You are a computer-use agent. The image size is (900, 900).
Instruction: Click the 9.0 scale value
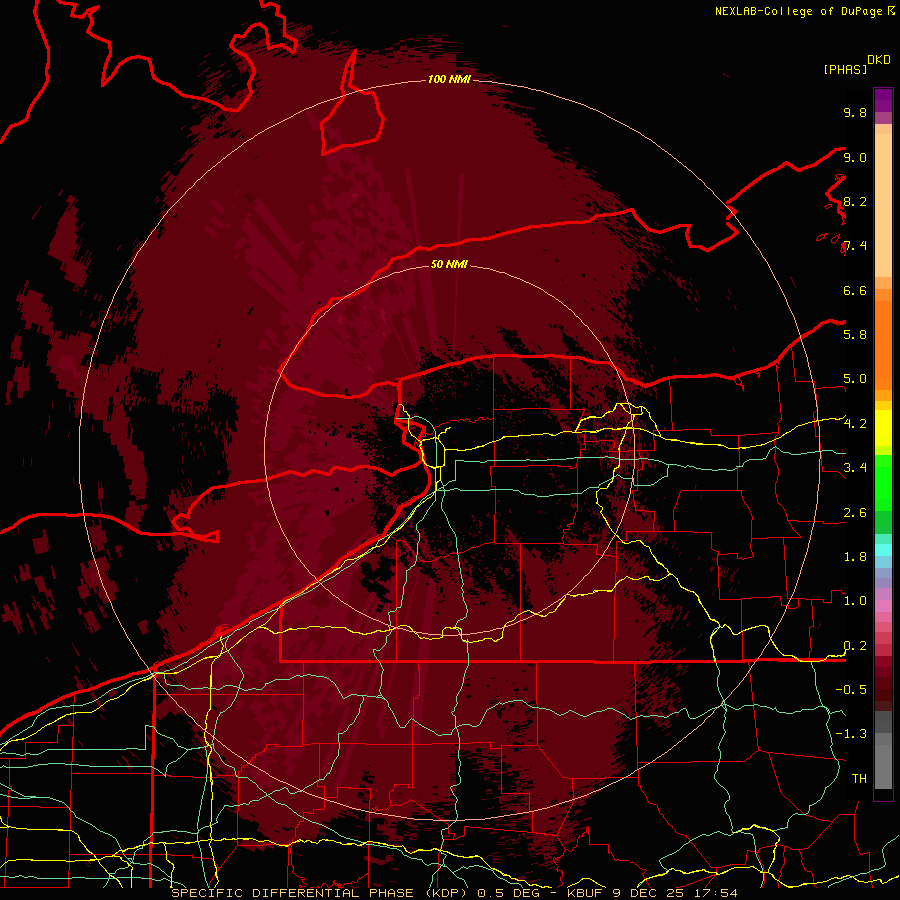[x=855, y=157]
